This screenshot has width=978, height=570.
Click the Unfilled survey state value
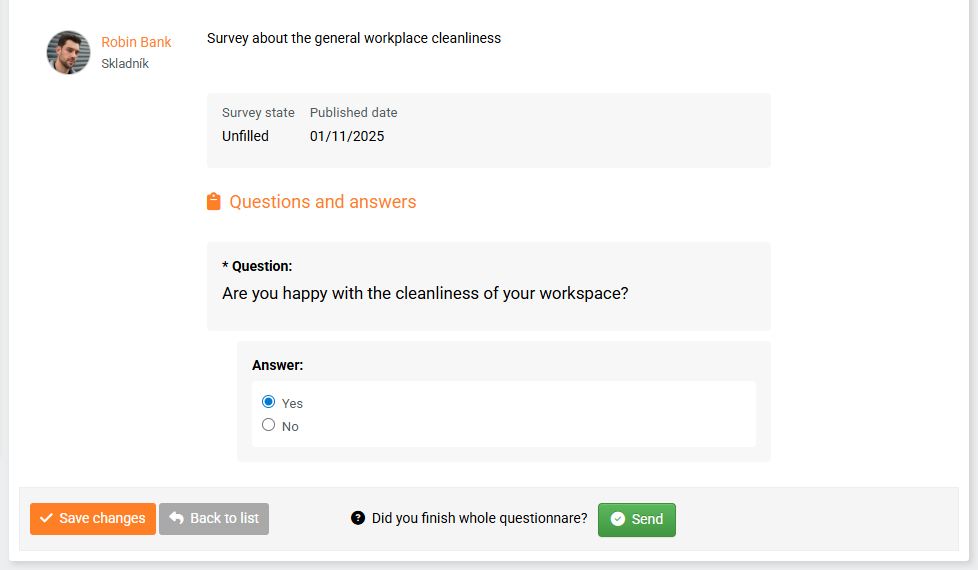[x=245, y=136]
